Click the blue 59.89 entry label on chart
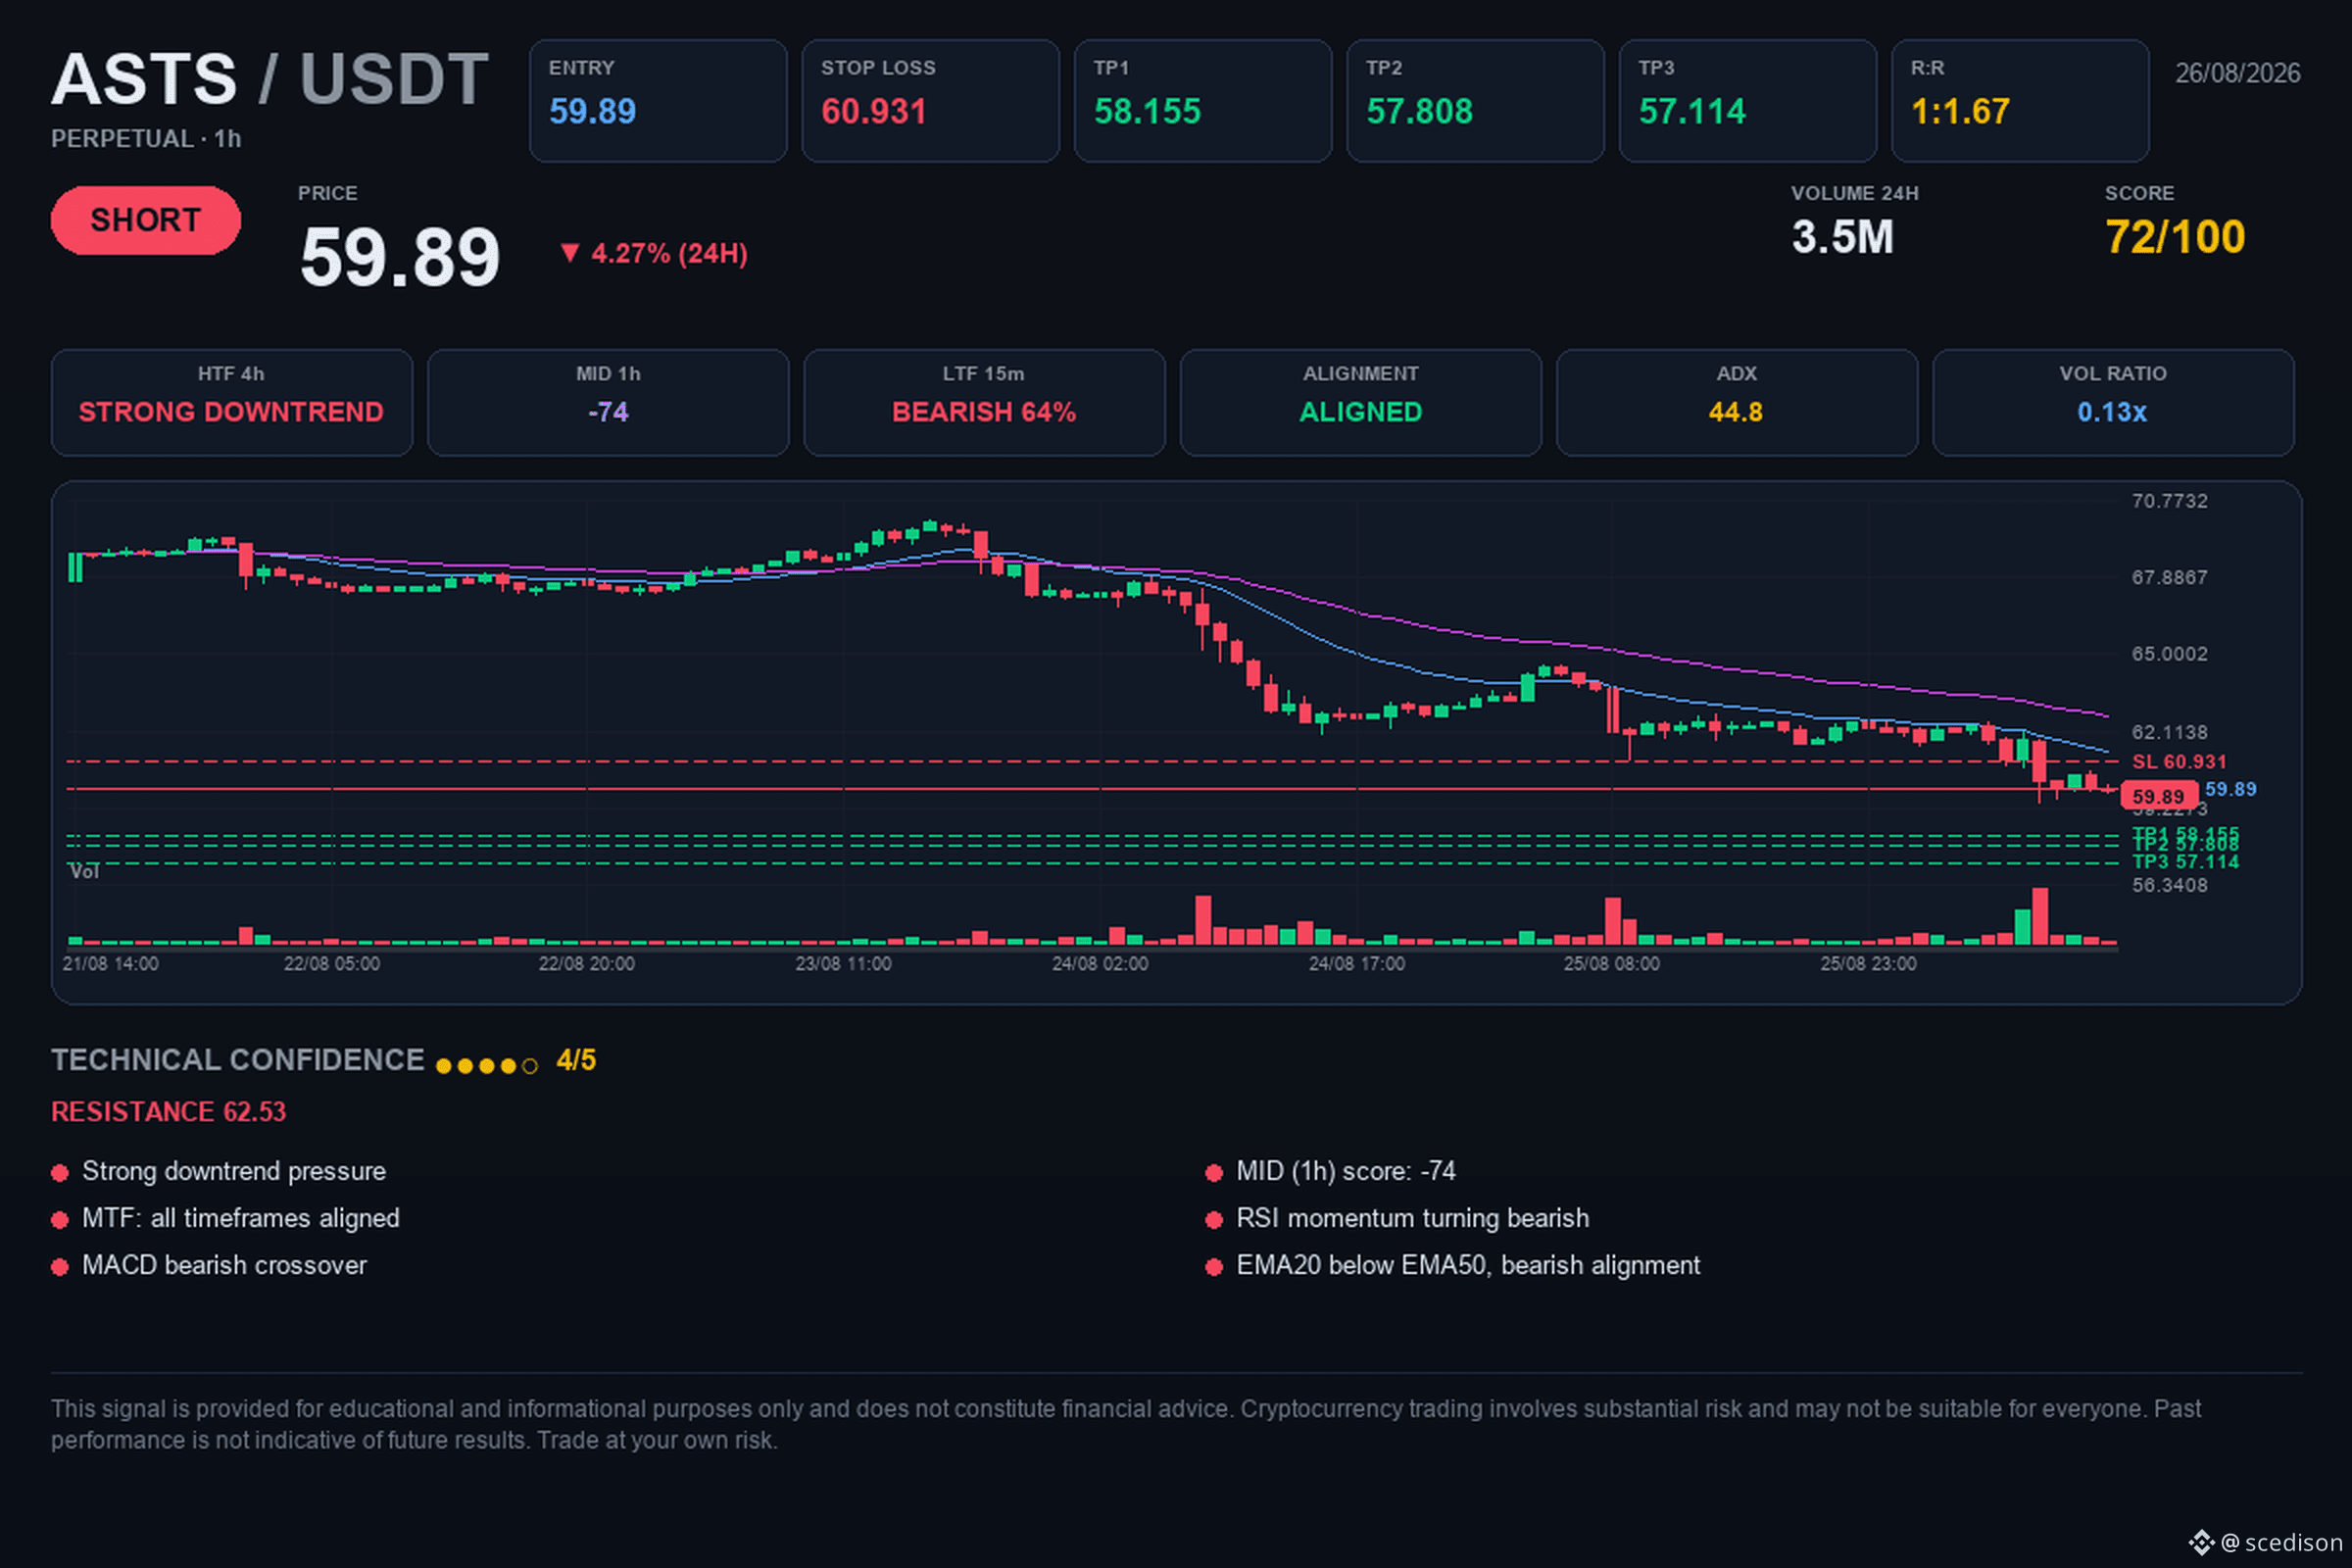The height and width of the screenshot is (1568, 2352). 2230,789
